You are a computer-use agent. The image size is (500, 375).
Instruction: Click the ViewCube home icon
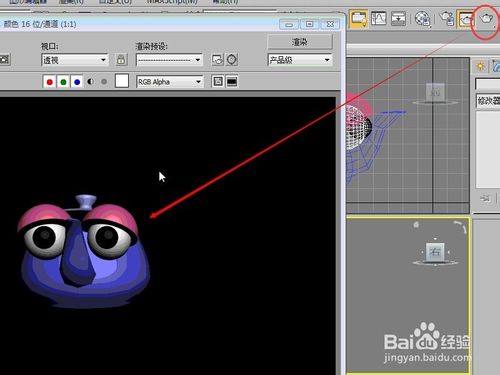tap(416, 225)
